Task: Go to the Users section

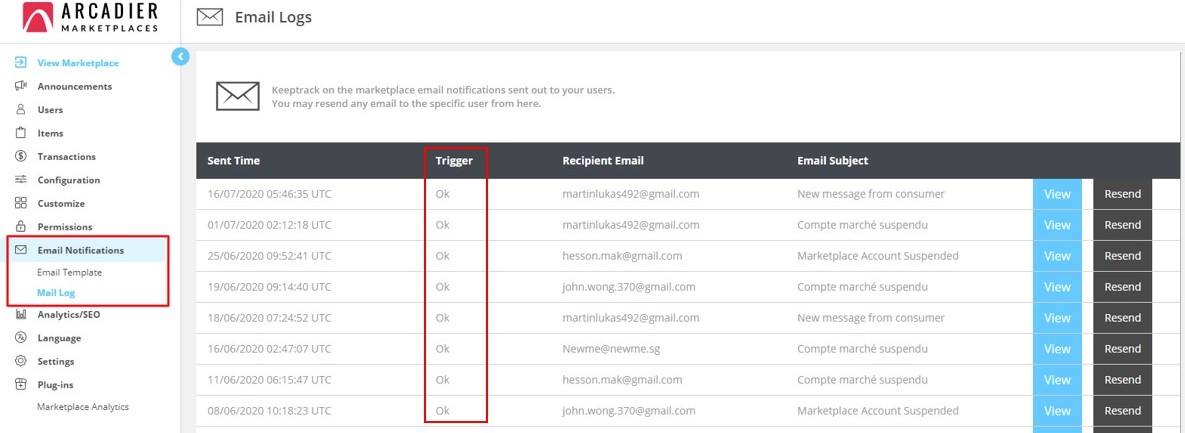Action: coord(51,110)
